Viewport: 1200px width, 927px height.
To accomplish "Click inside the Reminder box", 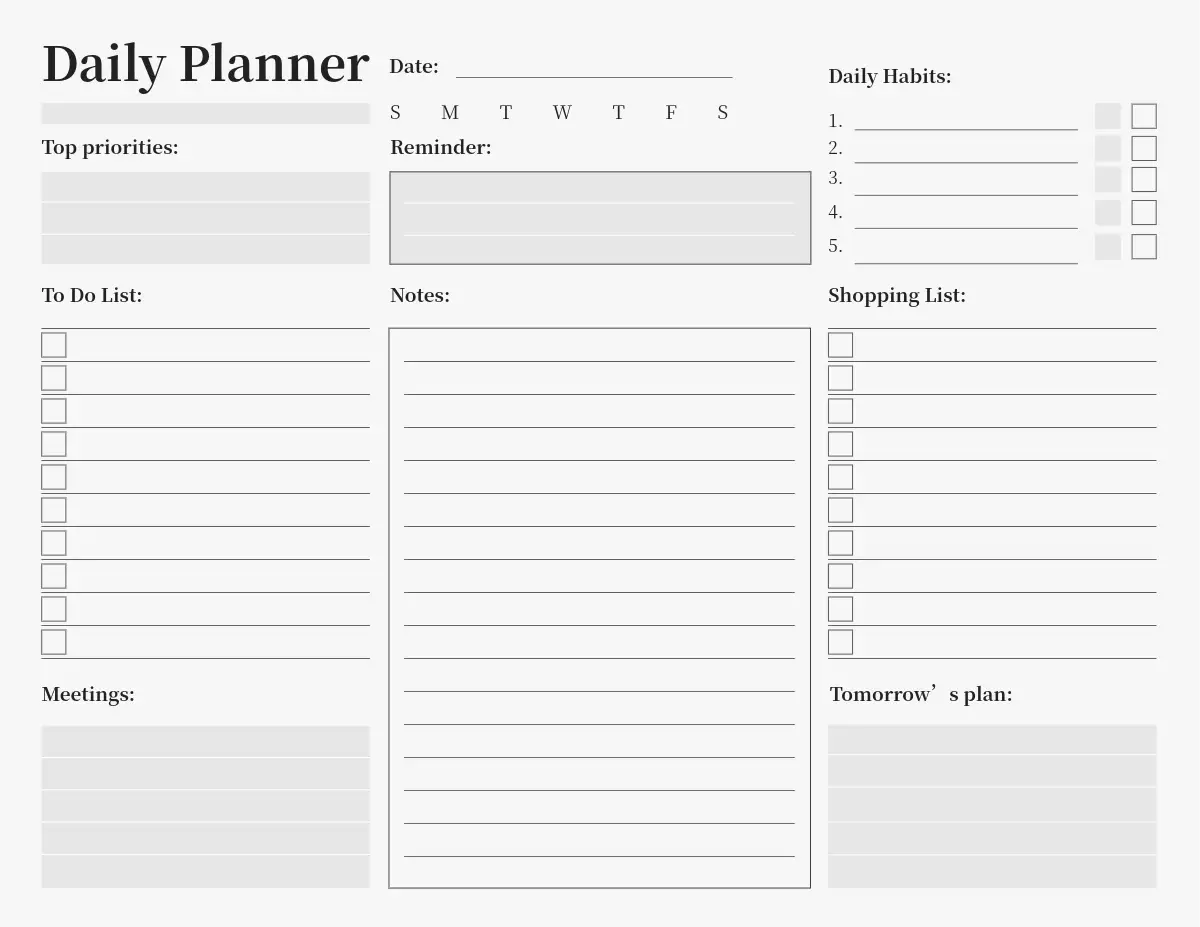I will (x=600, y=218).
